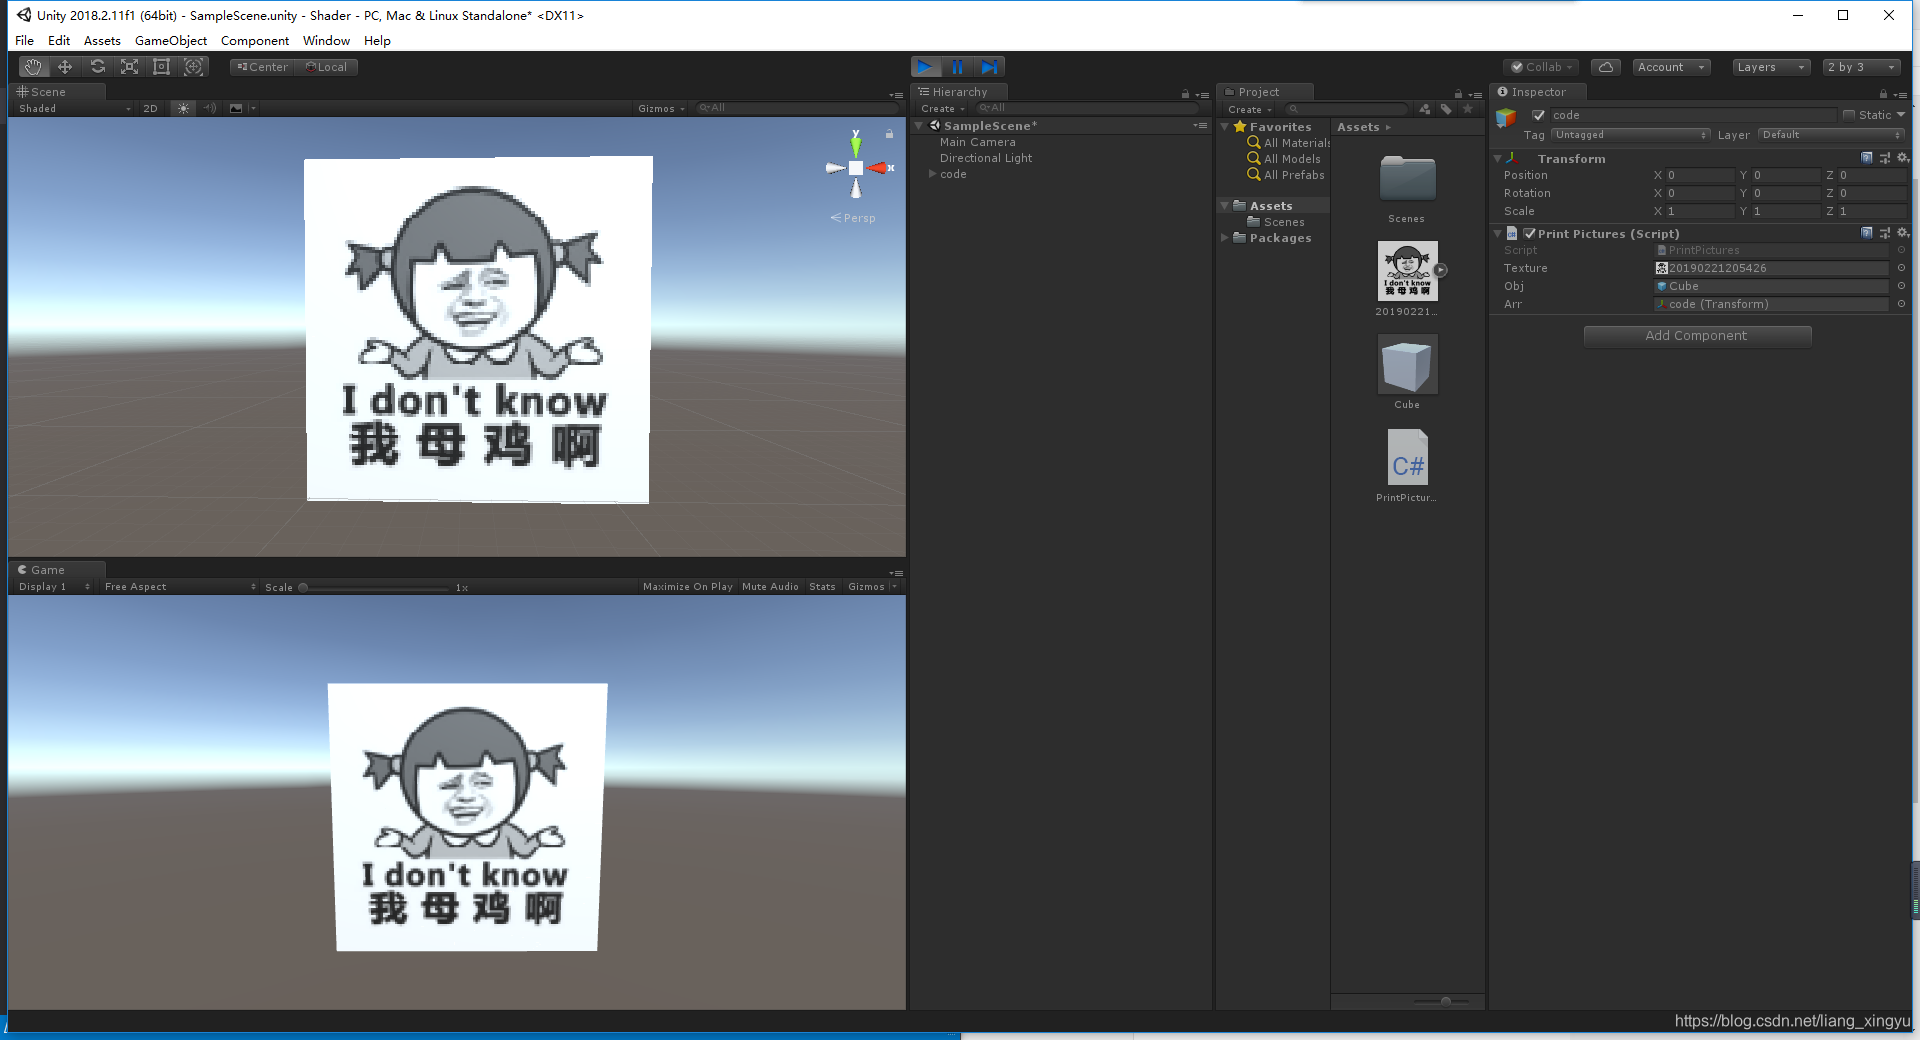Open the cloud Services button
This screenshot has height=1040, width=1920.
tap(1606, 67)
